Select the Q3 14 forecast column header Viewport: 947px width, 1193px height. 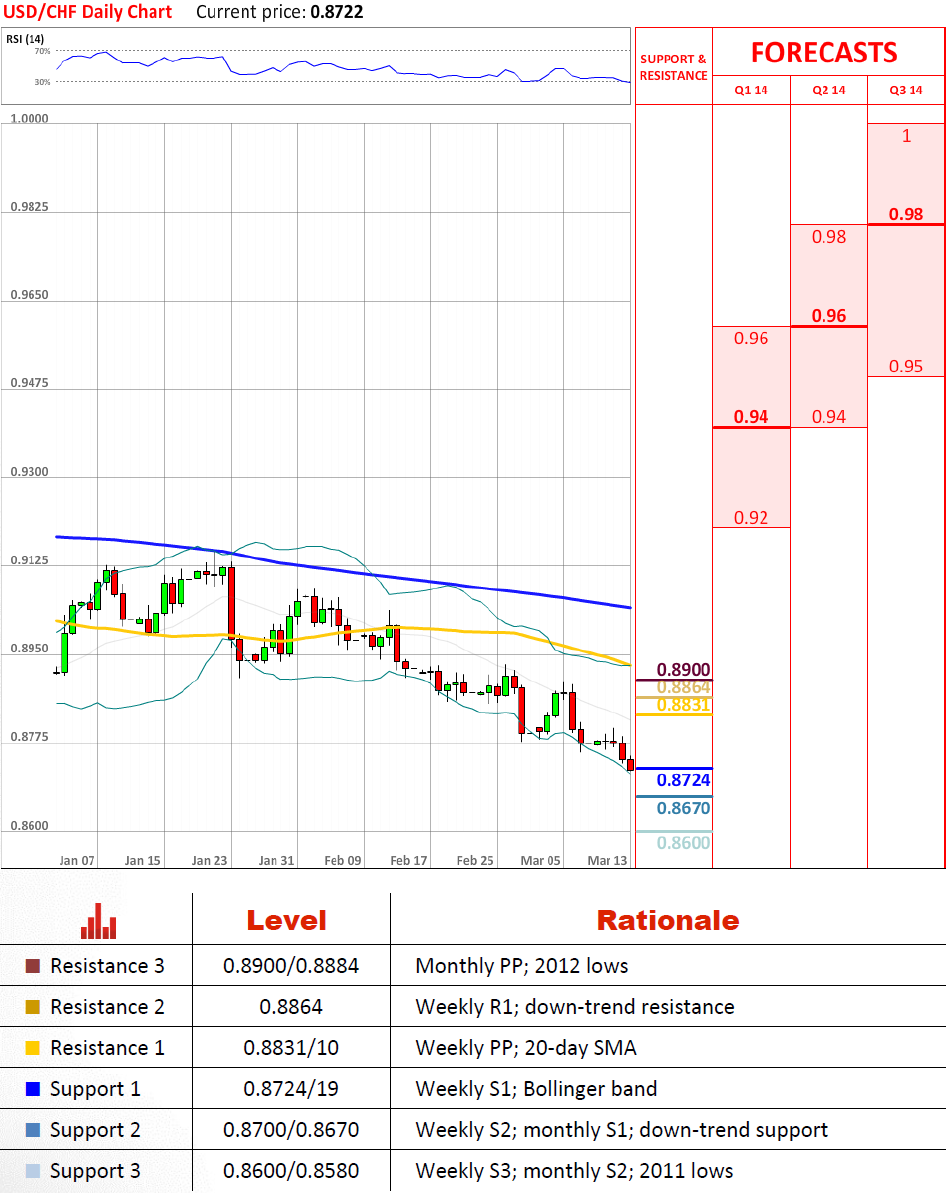906,90
